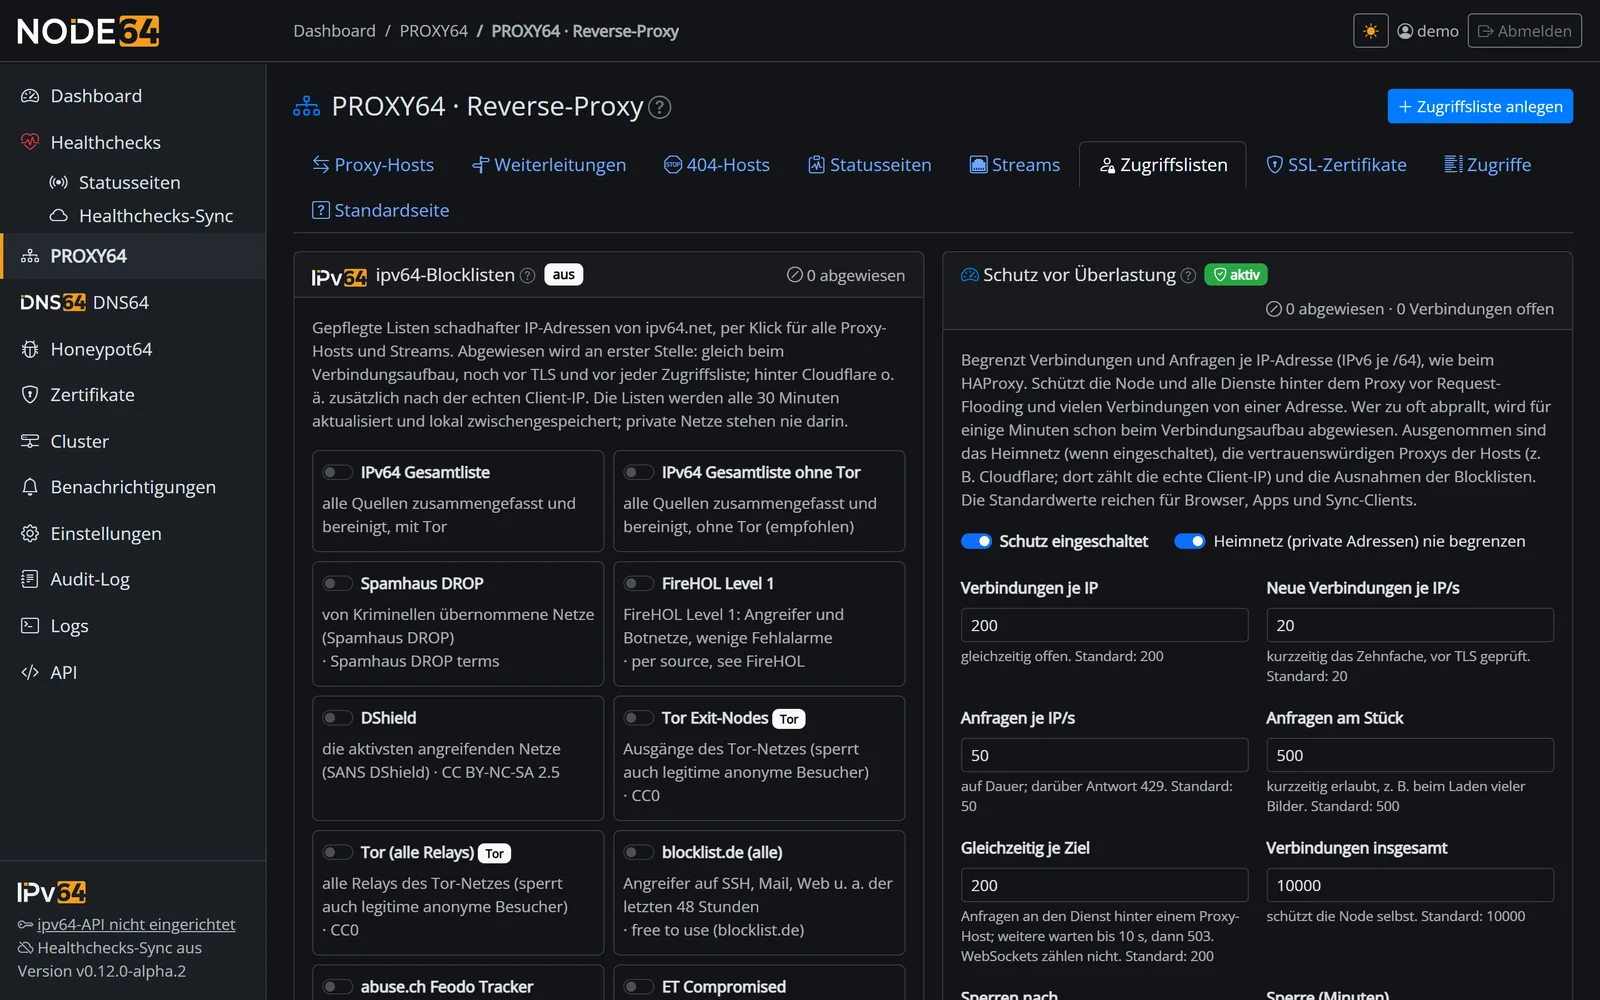
Task: Switch to Proxy-Hosts tab
Action: 373,165
